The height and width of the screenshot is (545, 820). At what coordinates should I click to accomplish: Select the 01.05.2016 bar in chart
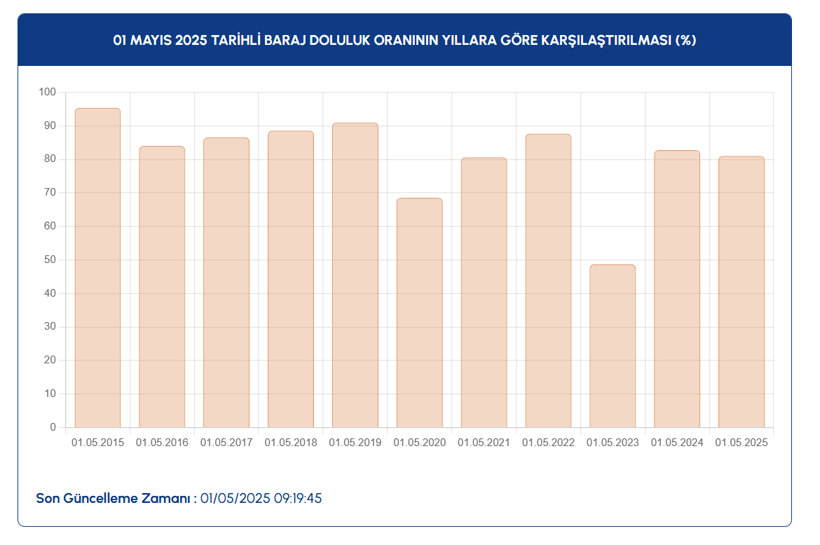point(162,287)
